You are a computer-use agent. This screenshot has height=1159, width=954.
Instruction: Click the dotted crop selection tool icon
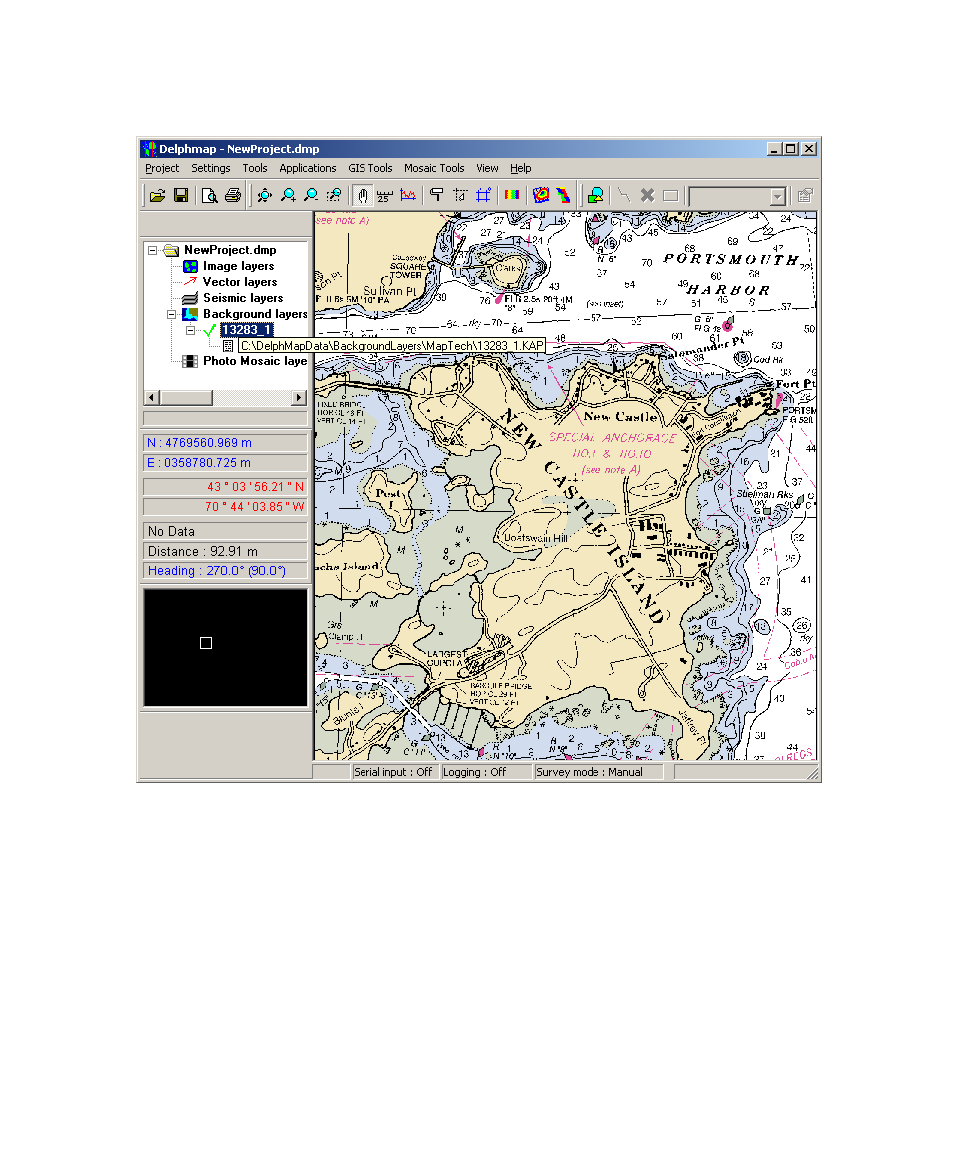[x=460, y=195]
